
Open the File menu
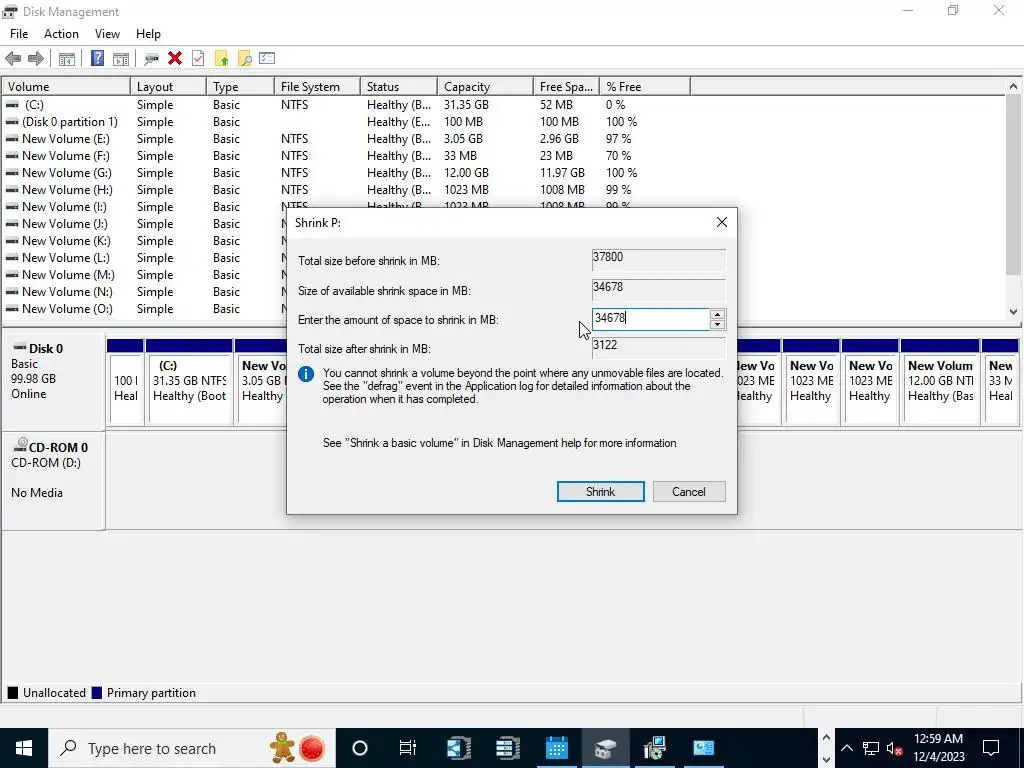(x=19, y=34)
